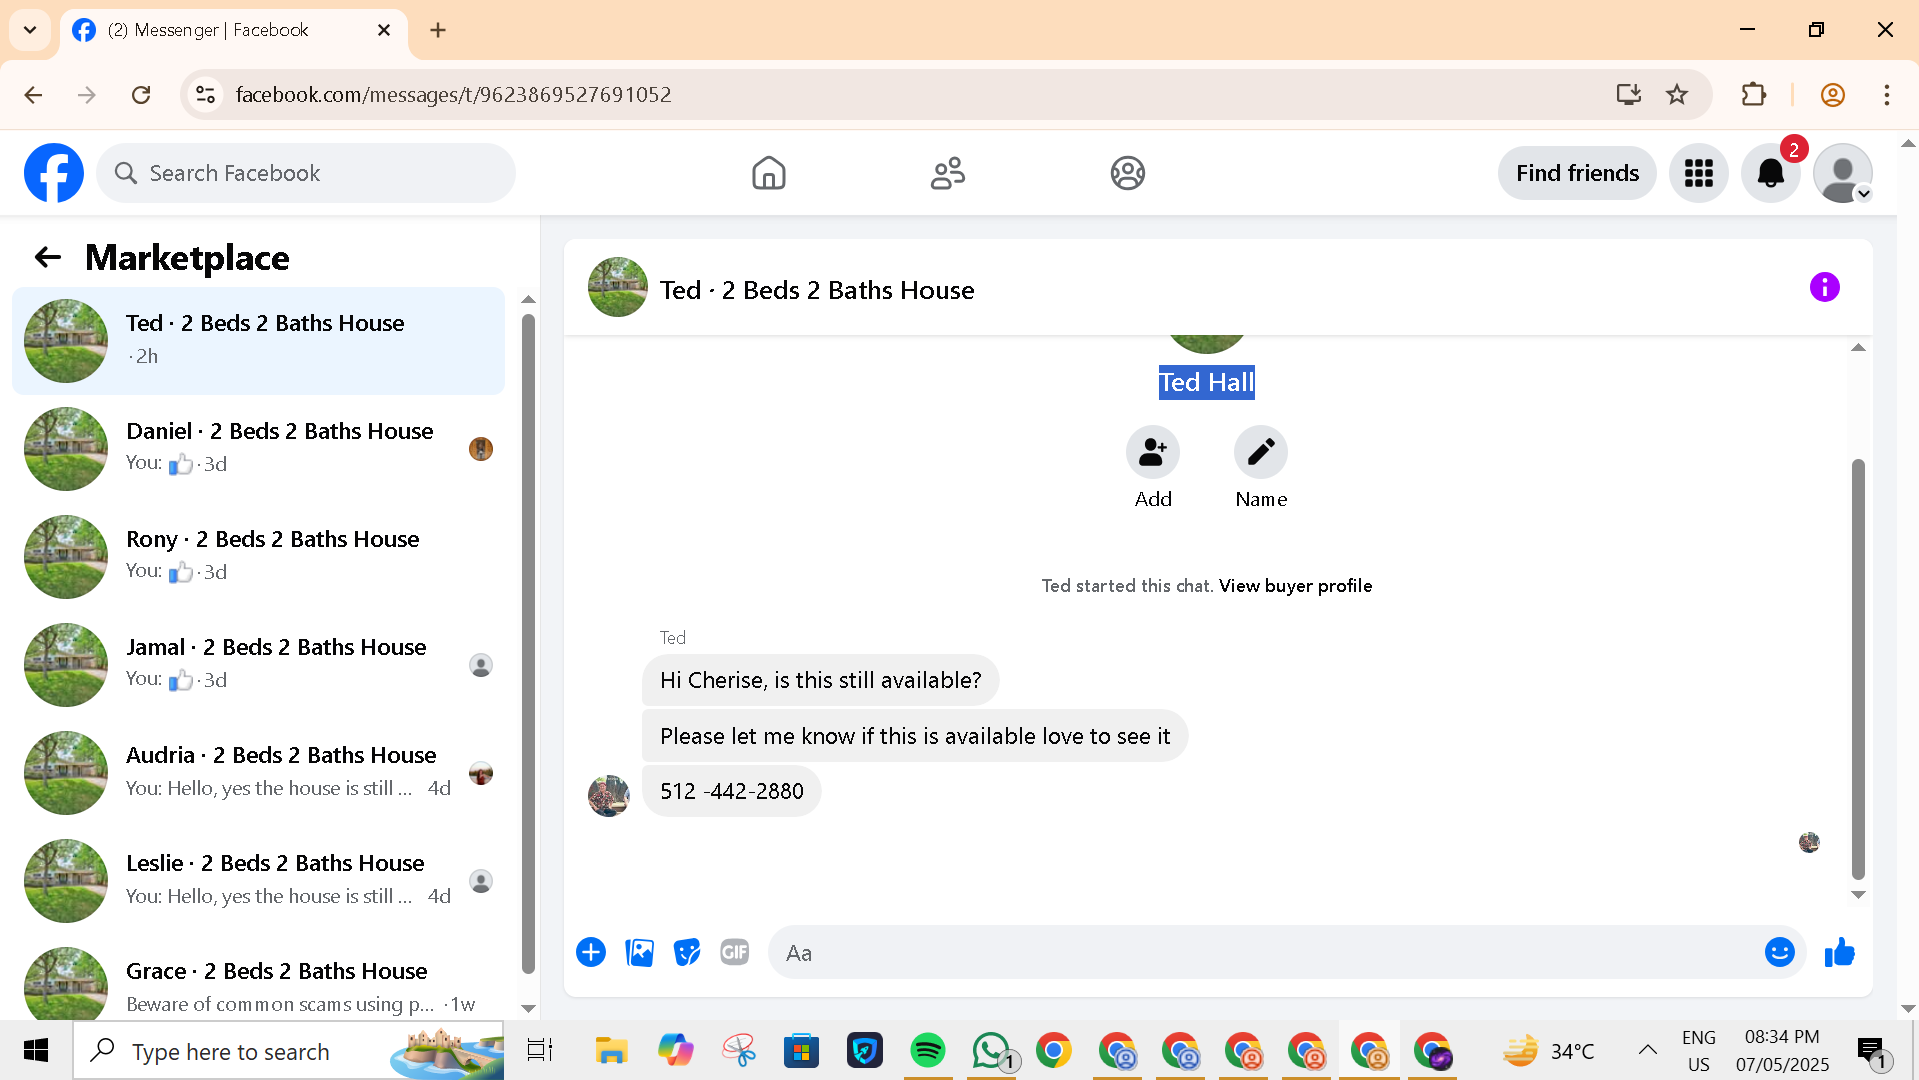Viewport: 1919px width, 1080px height.
Task: Open the Facebook logo home link
Action: 54,173
